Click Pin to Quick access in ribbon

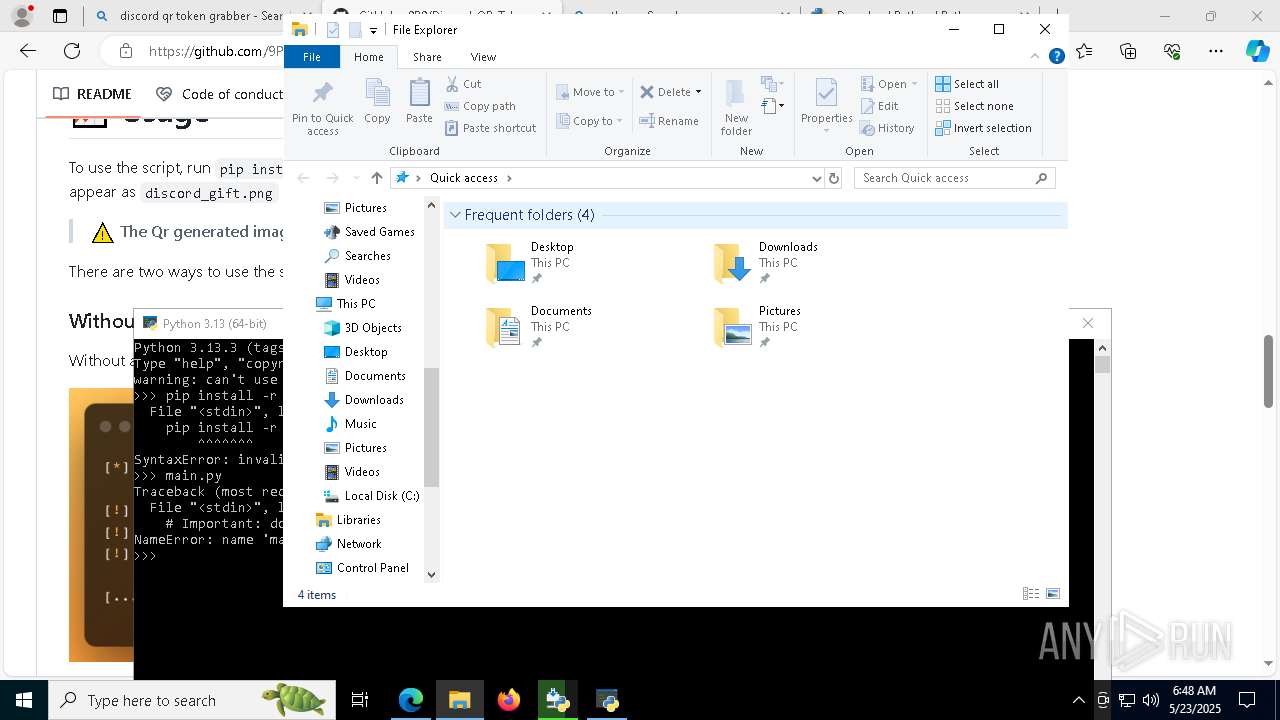(x=322, y=107)
